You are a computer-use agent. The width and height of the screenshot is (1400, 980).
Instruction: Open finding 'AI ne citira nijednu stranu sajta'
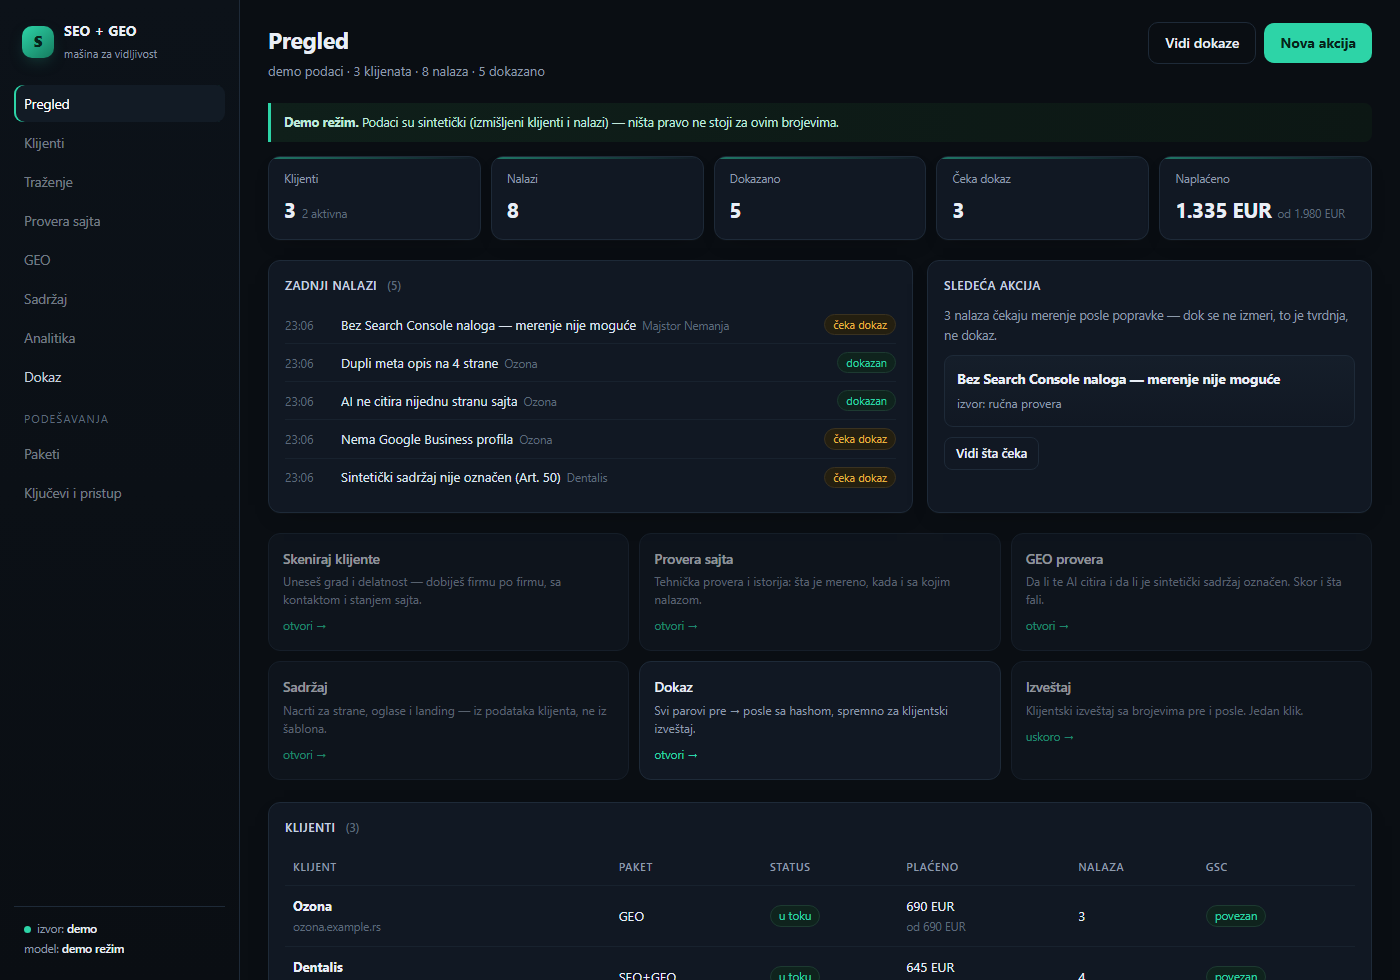590,401
